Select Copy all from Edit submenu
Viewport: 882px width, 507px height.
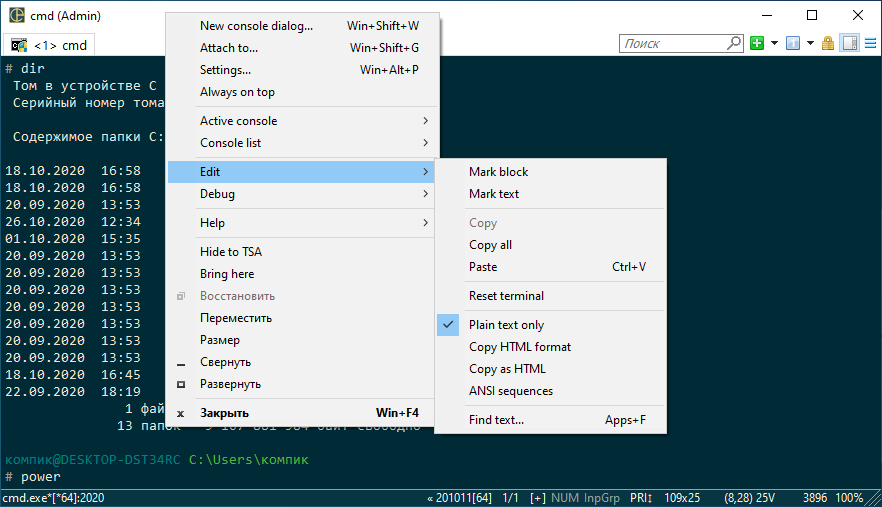click(x=490, y=245)
